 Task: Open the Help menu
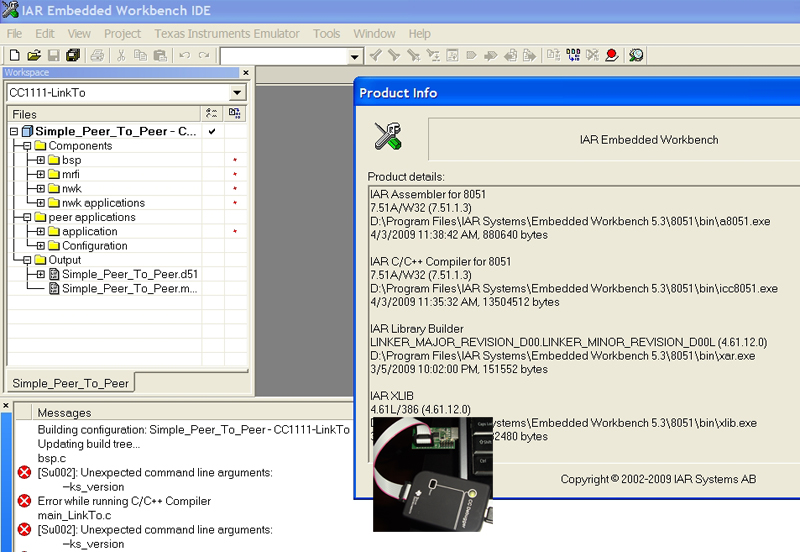pos(419,34)
